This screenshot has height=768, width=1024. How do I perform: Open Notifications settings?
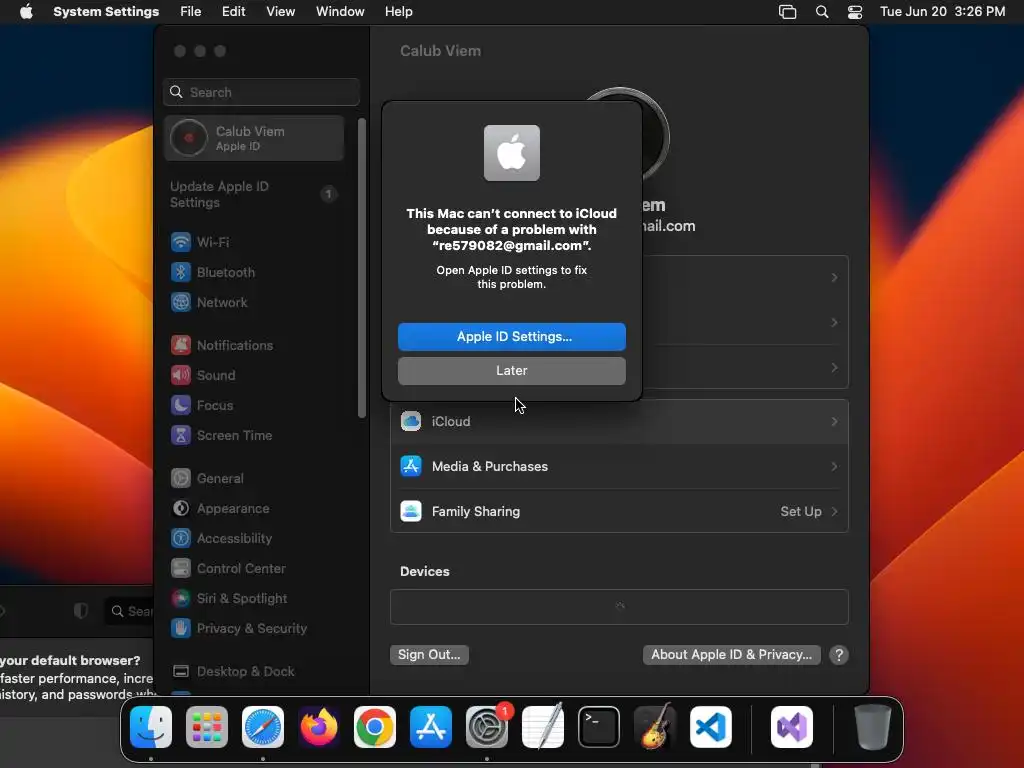[222, 345]
